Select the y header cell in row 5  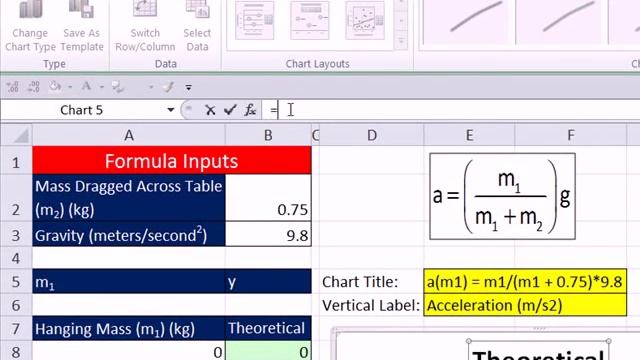tap(268, 281)
